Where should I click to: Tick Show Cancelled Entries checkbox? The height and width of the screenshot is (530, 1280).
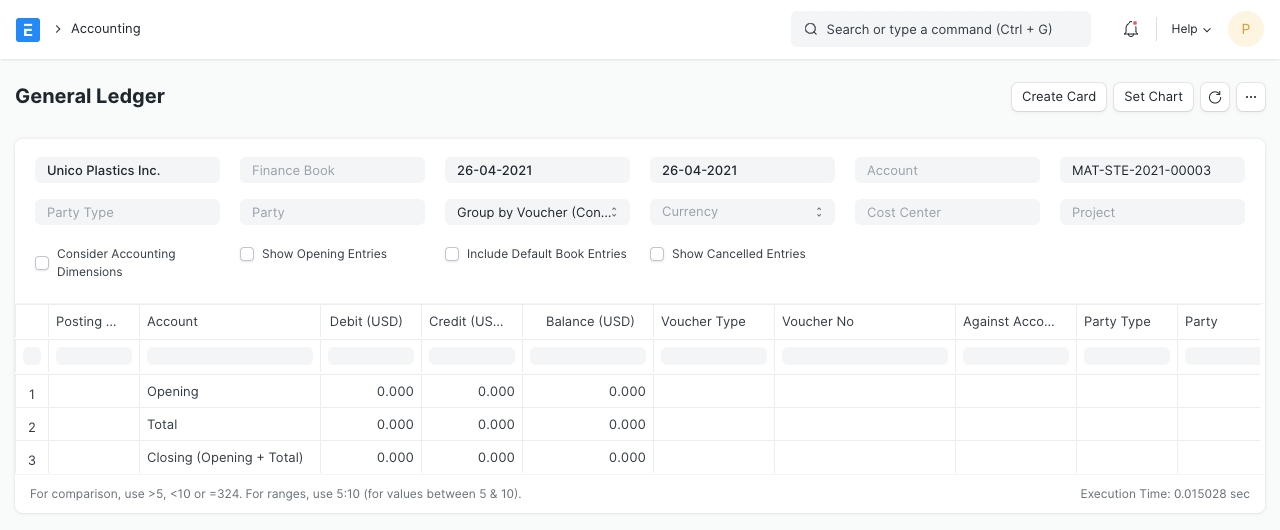(657, 254)
